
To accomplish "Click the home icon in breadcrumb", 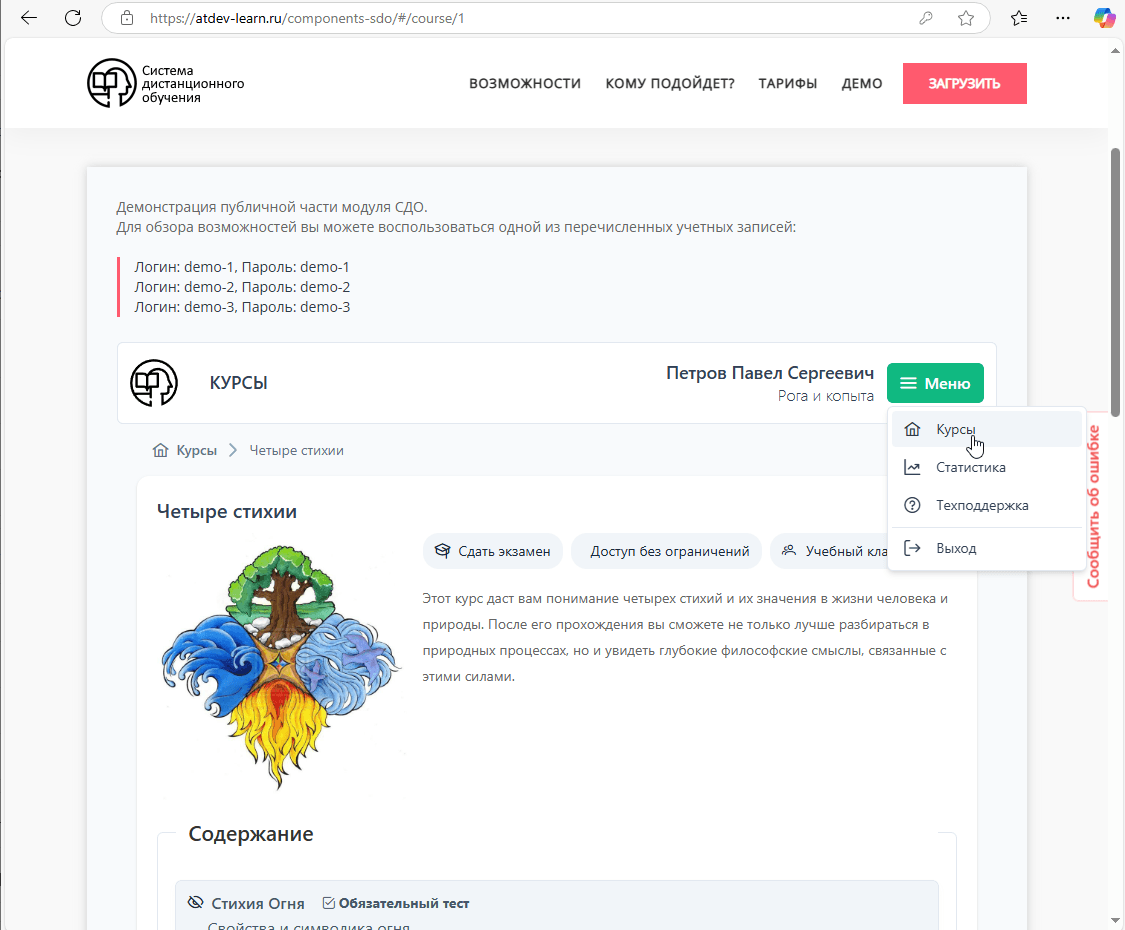I will 161,450.
